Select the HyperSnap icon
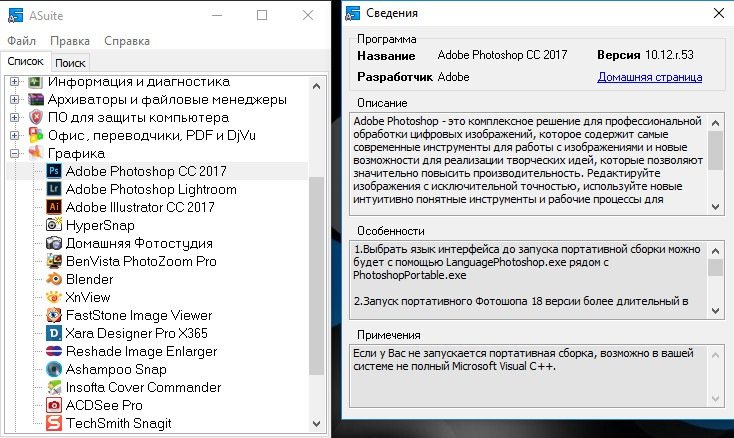This screenshot has width=734, height=438. pos(54,225)
